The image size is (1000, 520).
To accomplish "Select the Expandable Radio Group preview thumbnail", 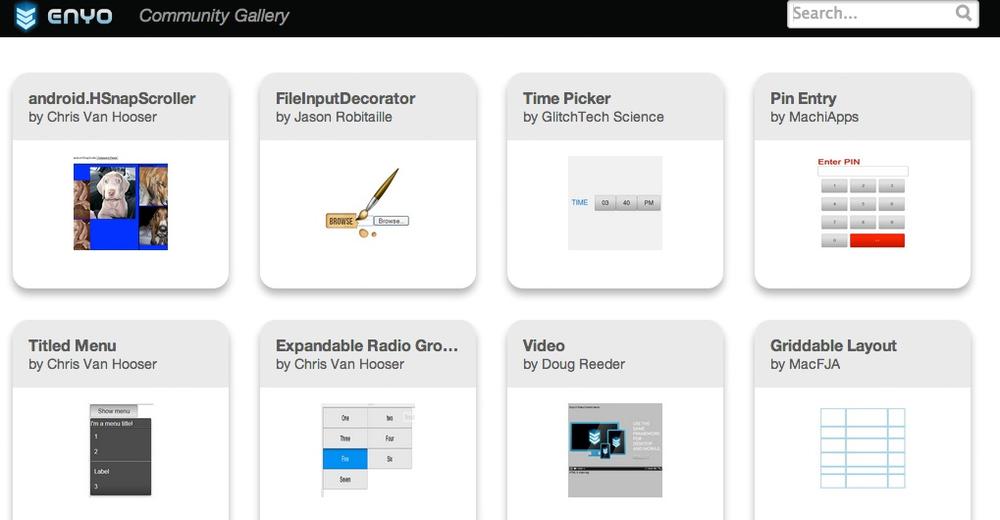I will 367,450.
